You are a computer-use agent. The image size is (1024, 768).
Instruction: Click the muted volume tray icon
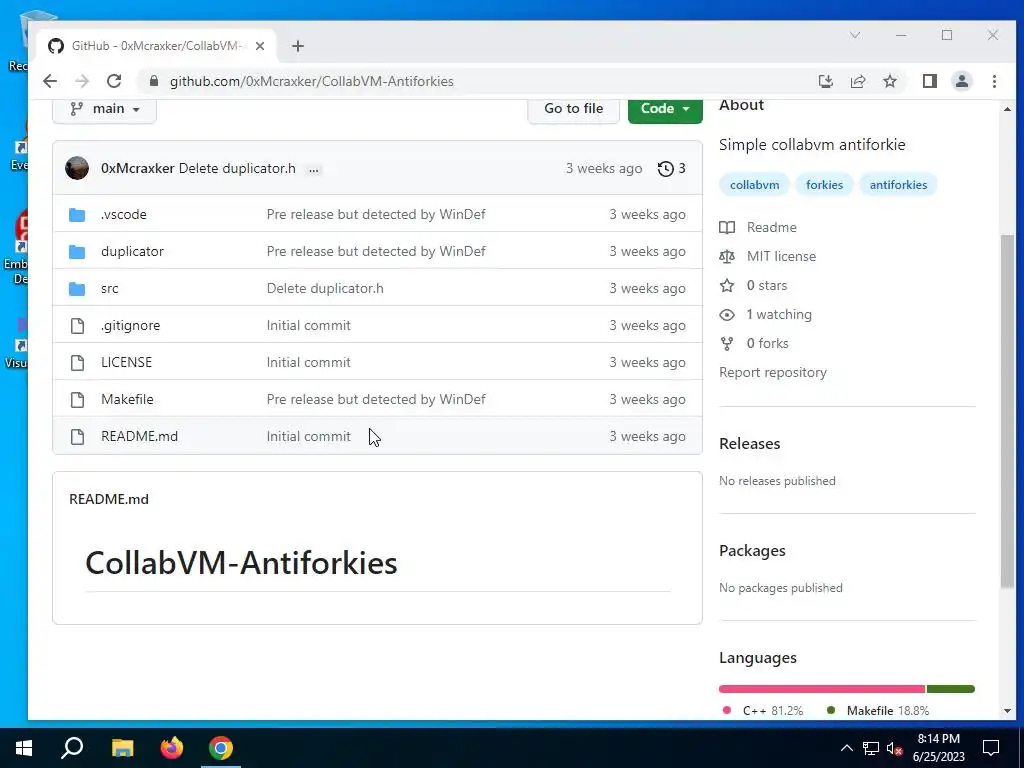point(895,748)
